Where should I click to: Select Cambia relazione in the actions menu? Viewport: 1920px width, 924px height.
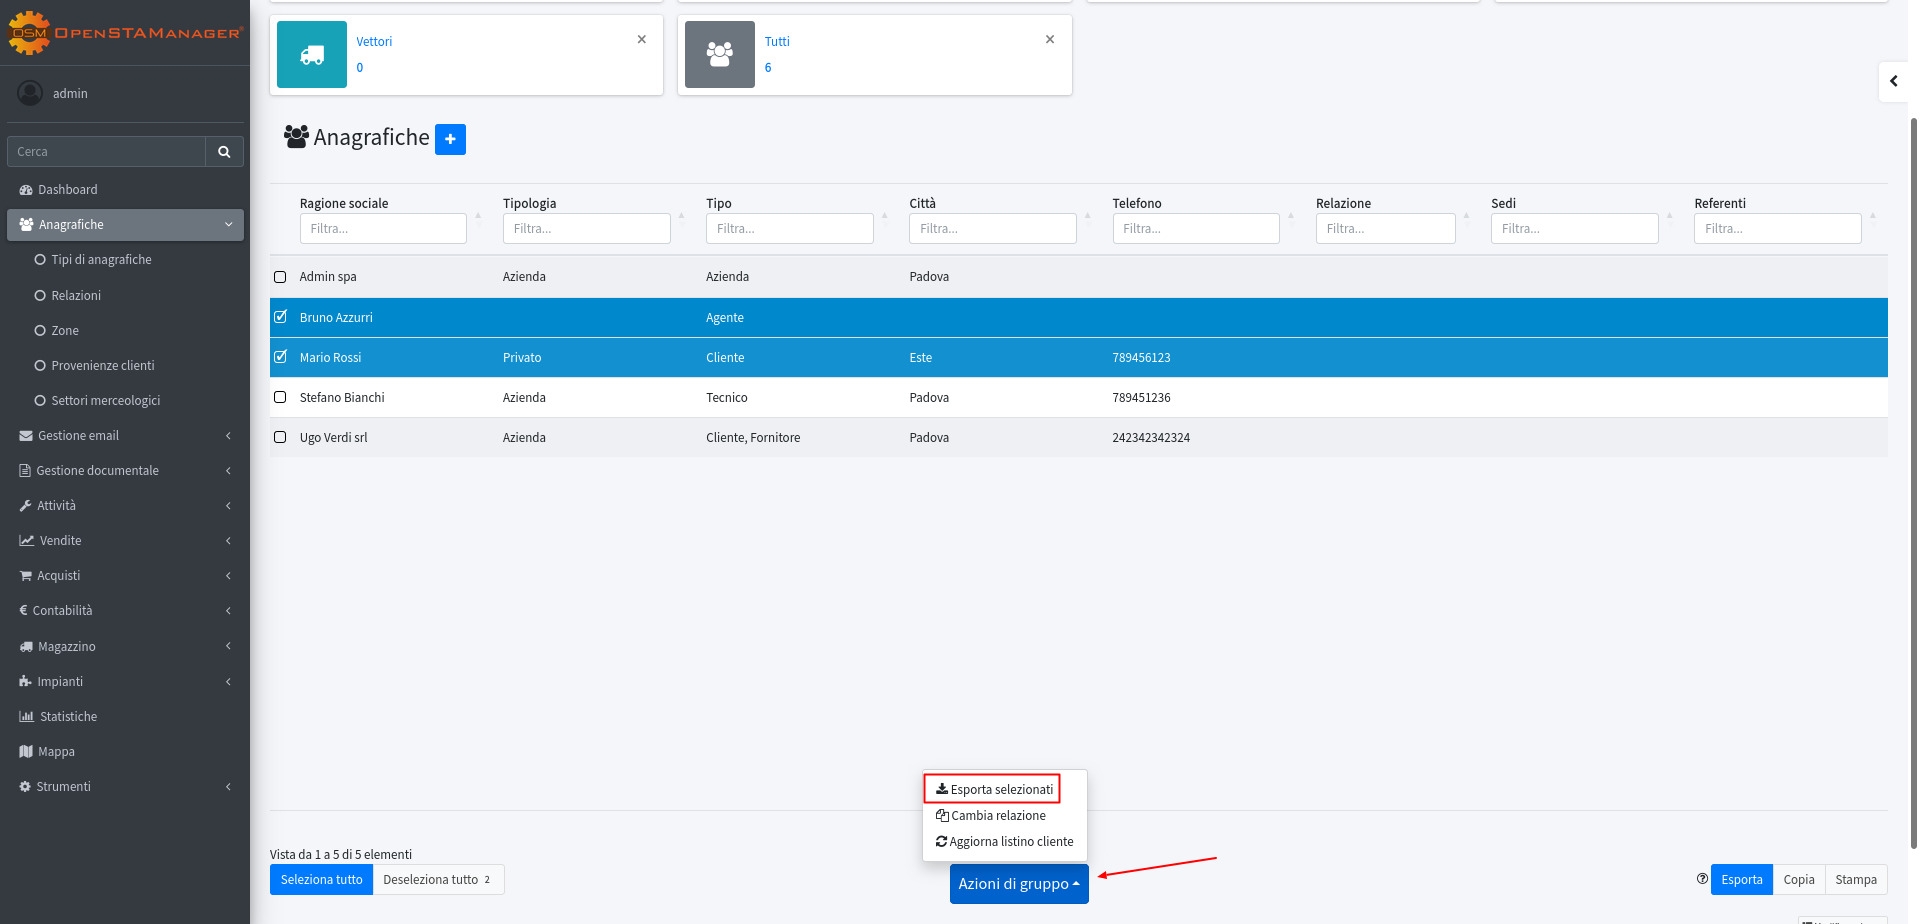(x=997, y=816)
